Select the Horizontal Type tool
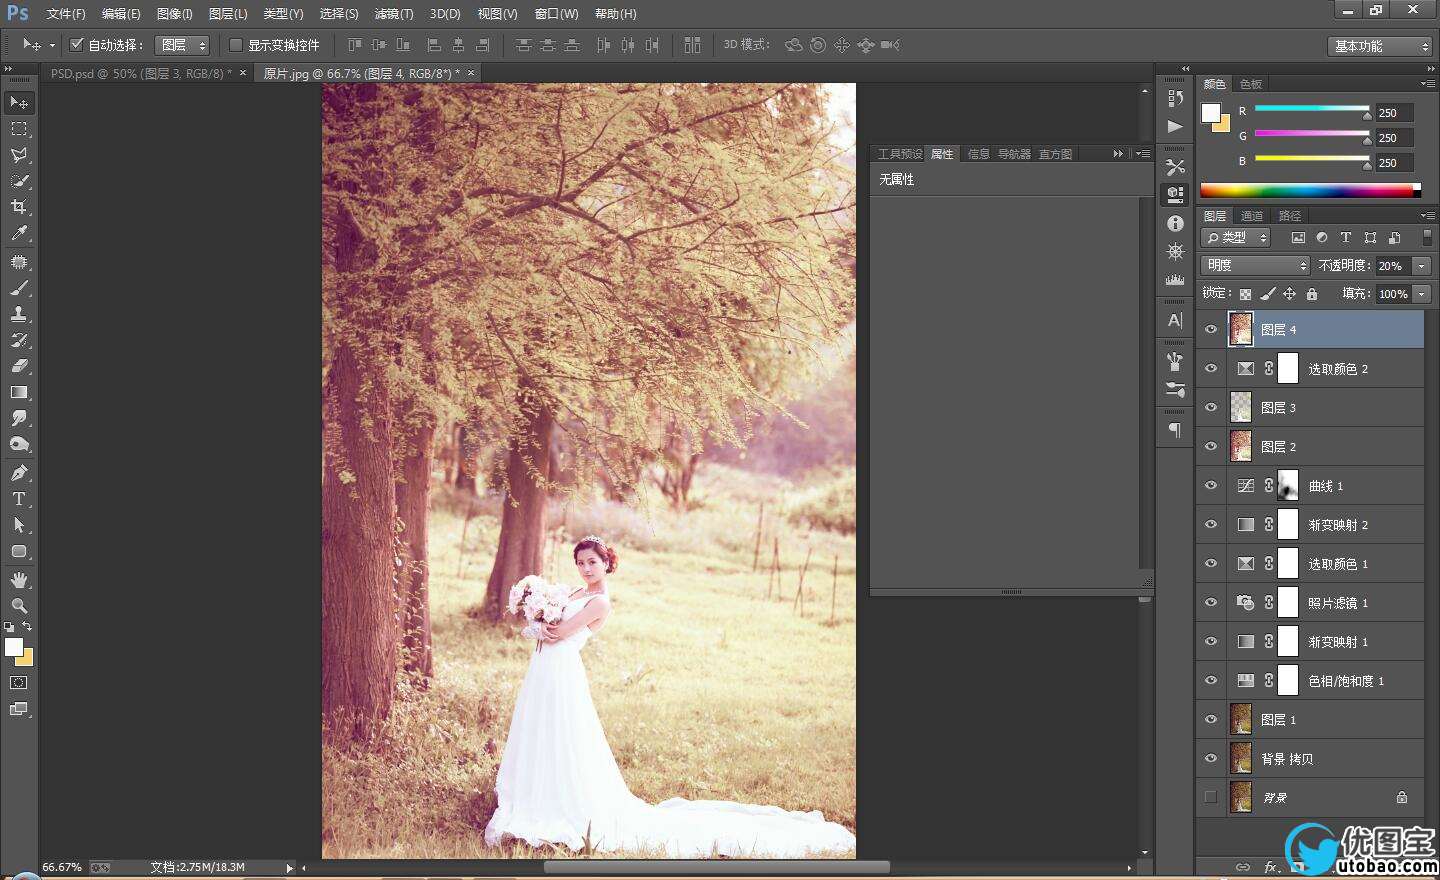1440x880 pixels. coord(19,499)
